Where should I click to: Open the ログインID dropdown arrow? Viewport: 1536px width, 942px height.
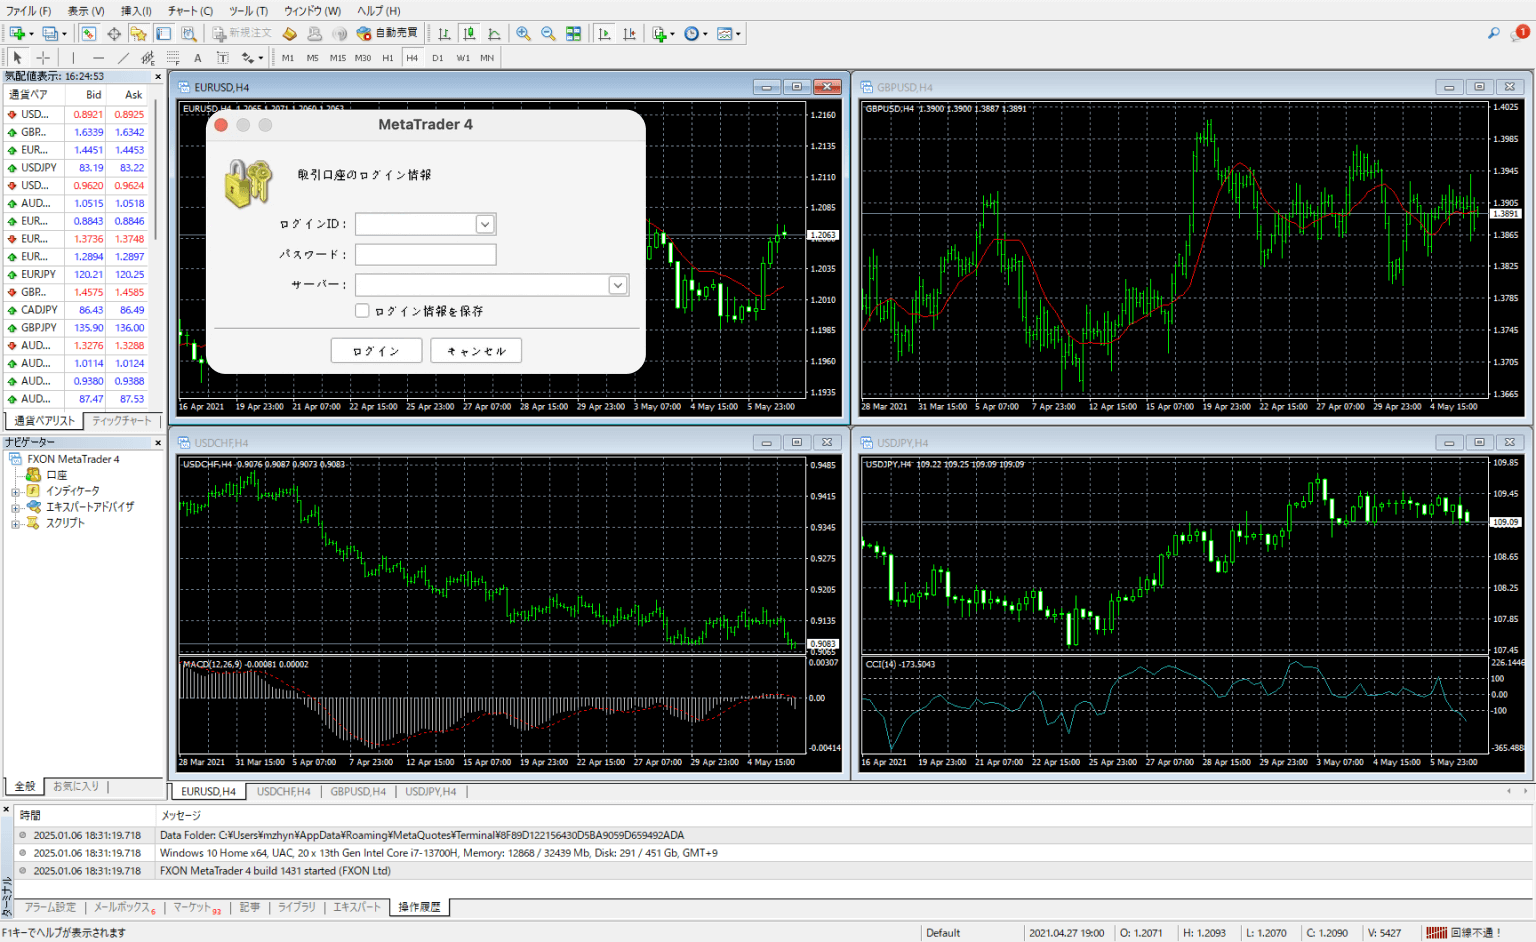pyautogui.click(x=485, y=224)
